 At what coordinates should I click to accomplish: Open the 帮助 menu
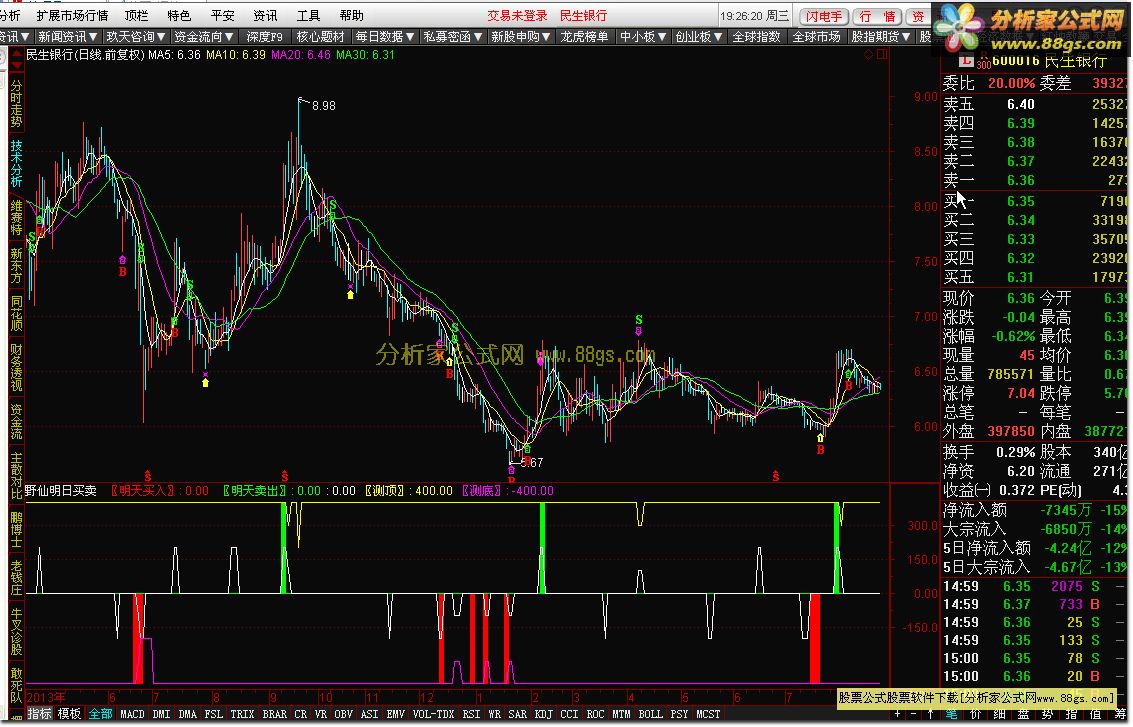point(351,15)
